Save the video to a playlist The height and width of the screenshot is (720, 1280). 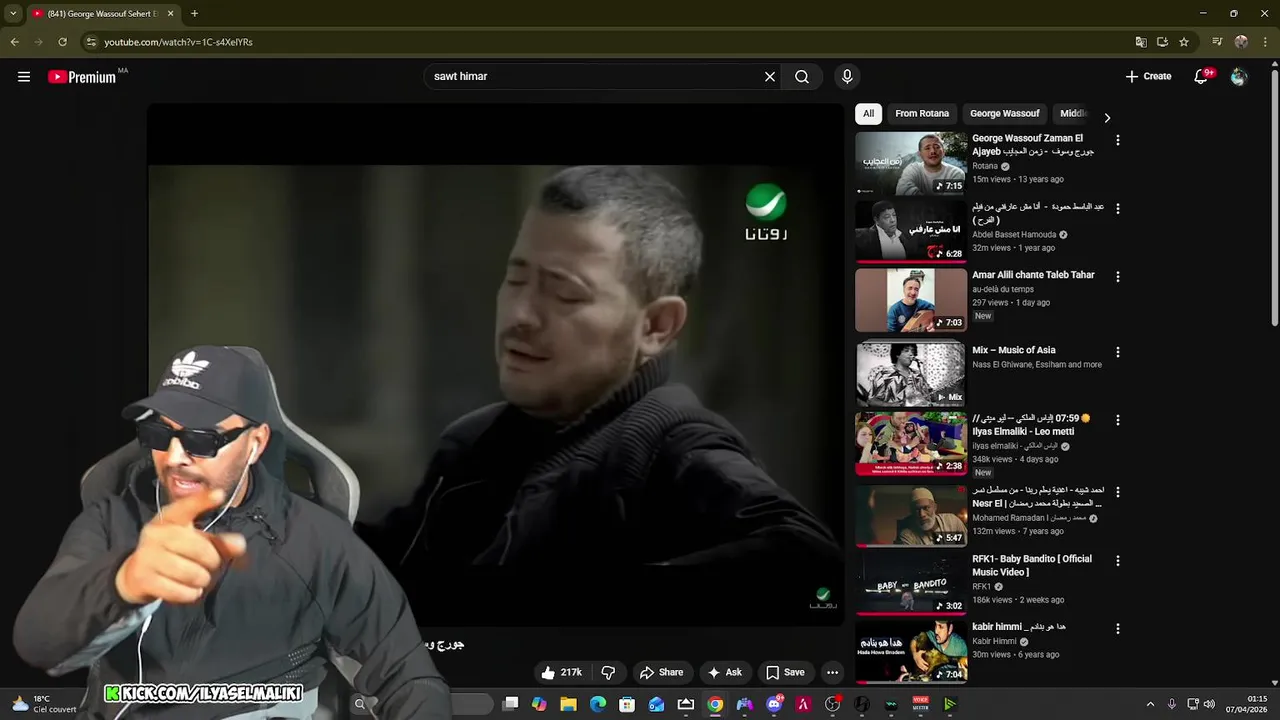(x=785, y=673)
